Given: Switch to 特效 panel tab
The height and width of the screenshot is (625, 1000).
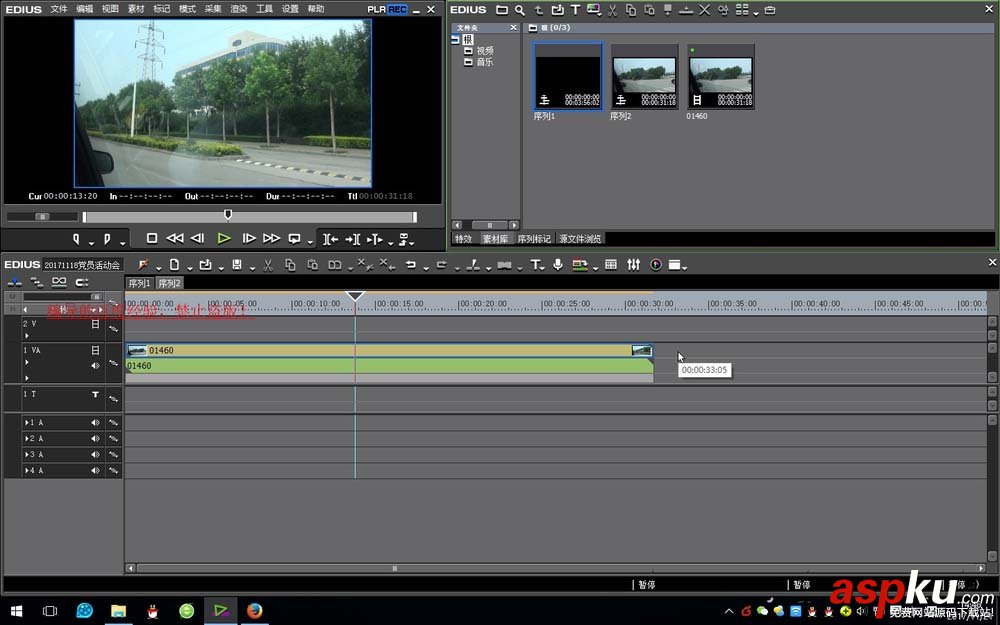Looking at the screenshot, I should click(464, 239).
